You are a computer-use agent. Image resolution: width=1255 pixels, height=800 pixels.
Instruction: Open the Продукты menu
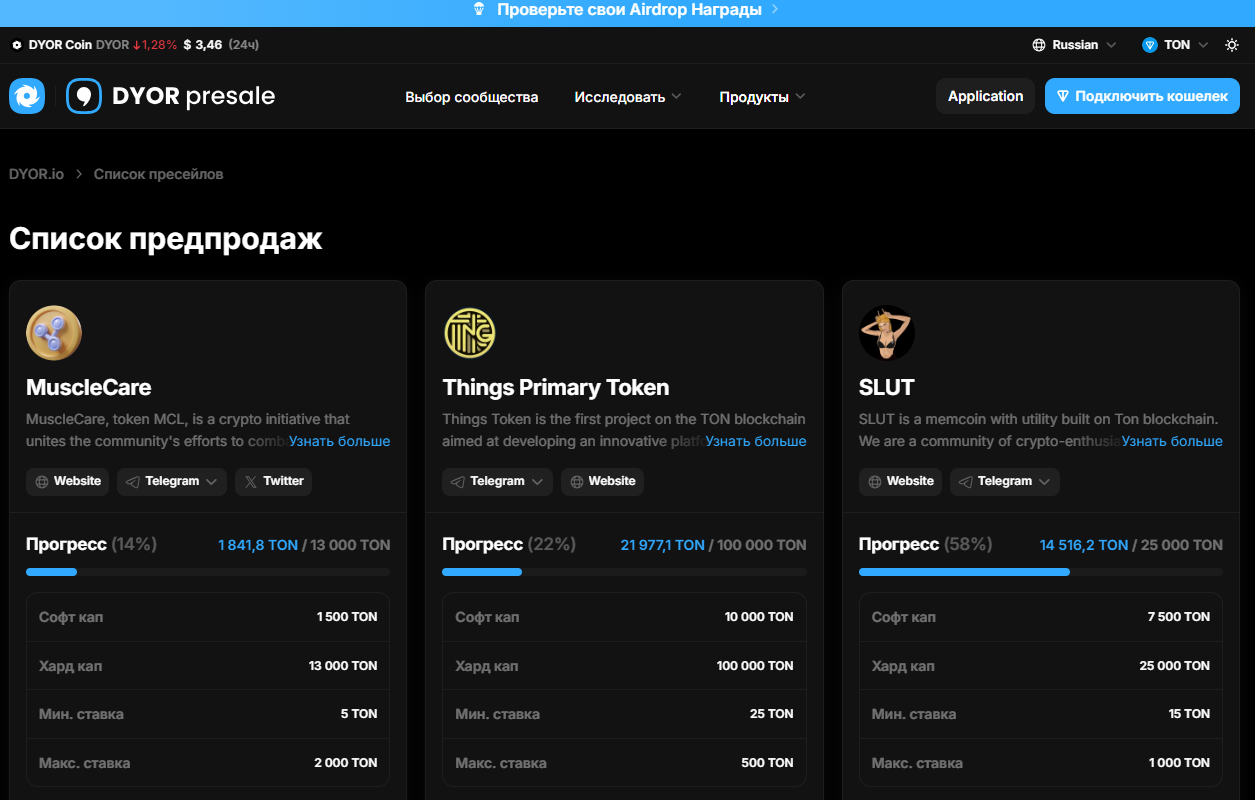pyautogui.click(x=762, y=97)
